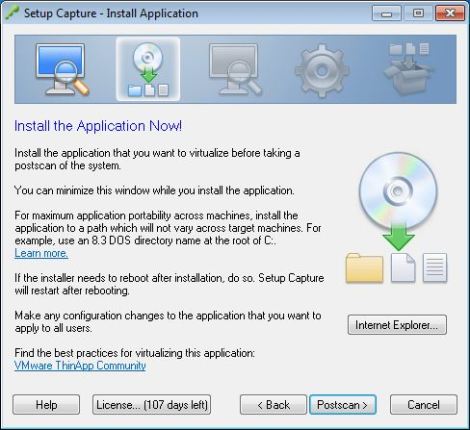The image size is (470, 430).
Task: Go back with the < Back button
Action: pos(273,405)
